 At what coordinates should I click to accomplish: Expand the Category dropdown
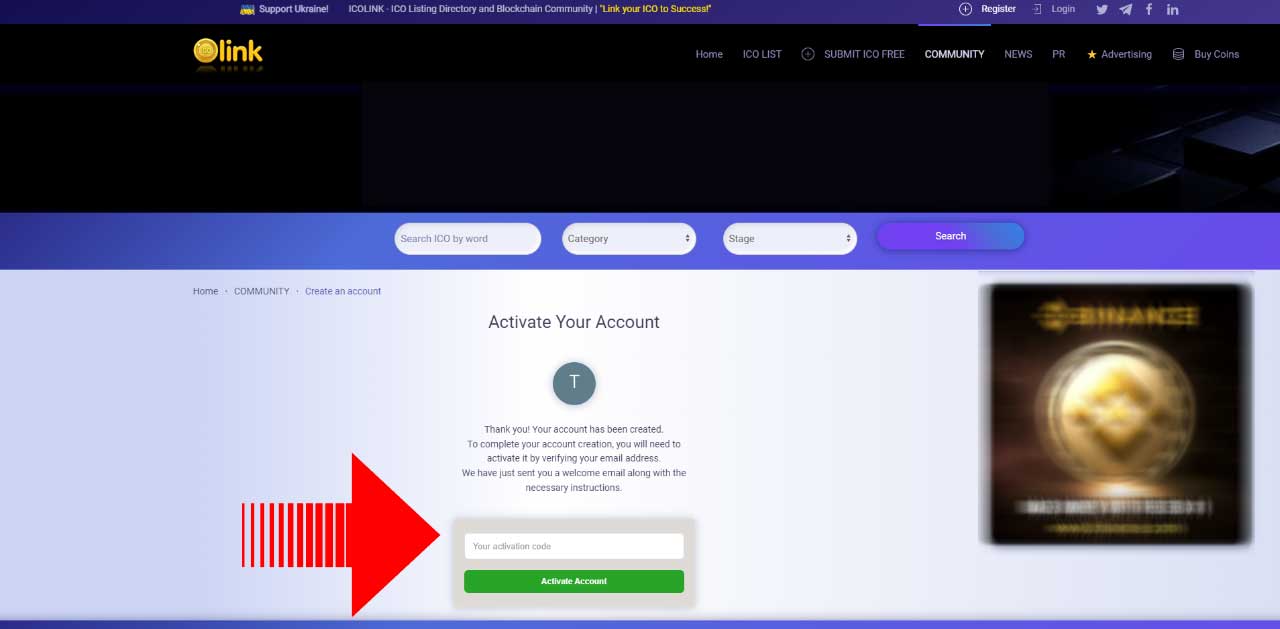tap(629, 238)
